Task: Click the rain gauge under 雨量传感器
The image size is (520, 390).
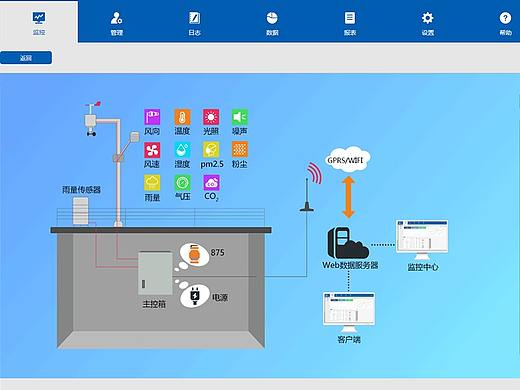Action: pos(80,211)
